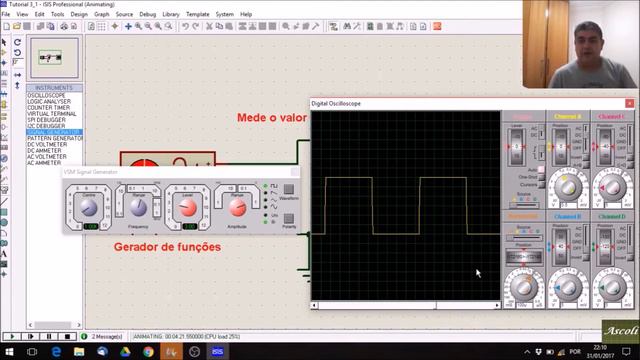Click the rotate anti-clockwise icon
Viewport: 640px width, 360px height.
pyautogui.click(x=17, y=53)
